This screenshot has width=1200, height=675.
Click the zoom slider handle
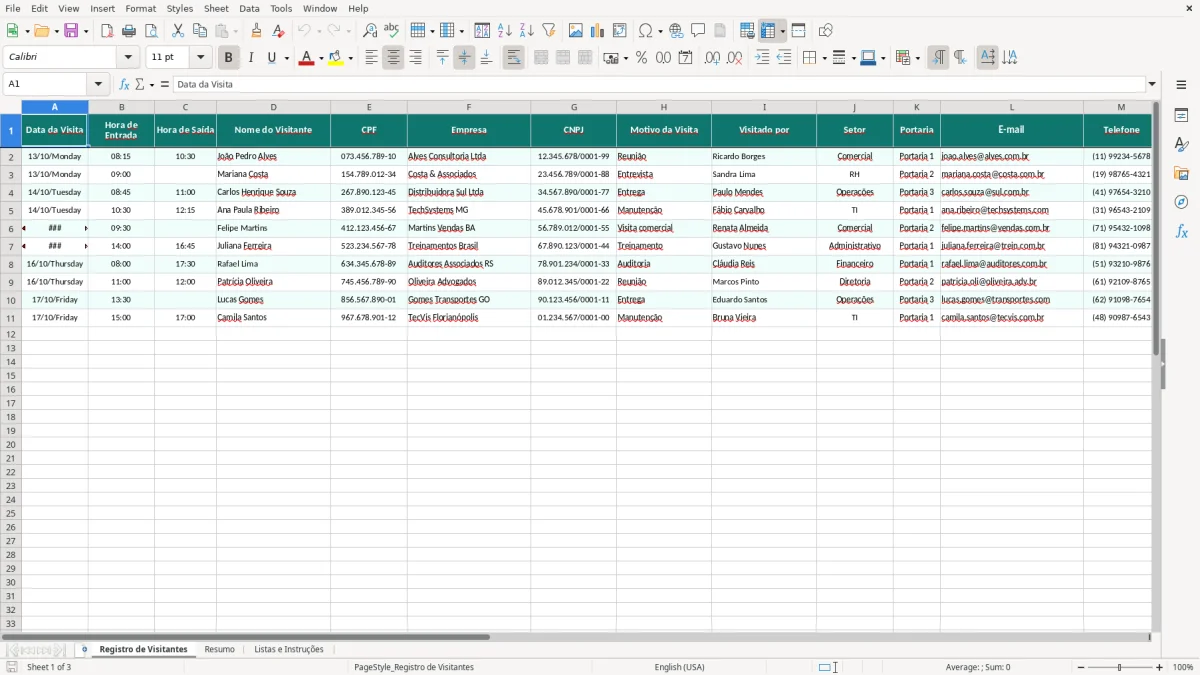coord(1120,667)
